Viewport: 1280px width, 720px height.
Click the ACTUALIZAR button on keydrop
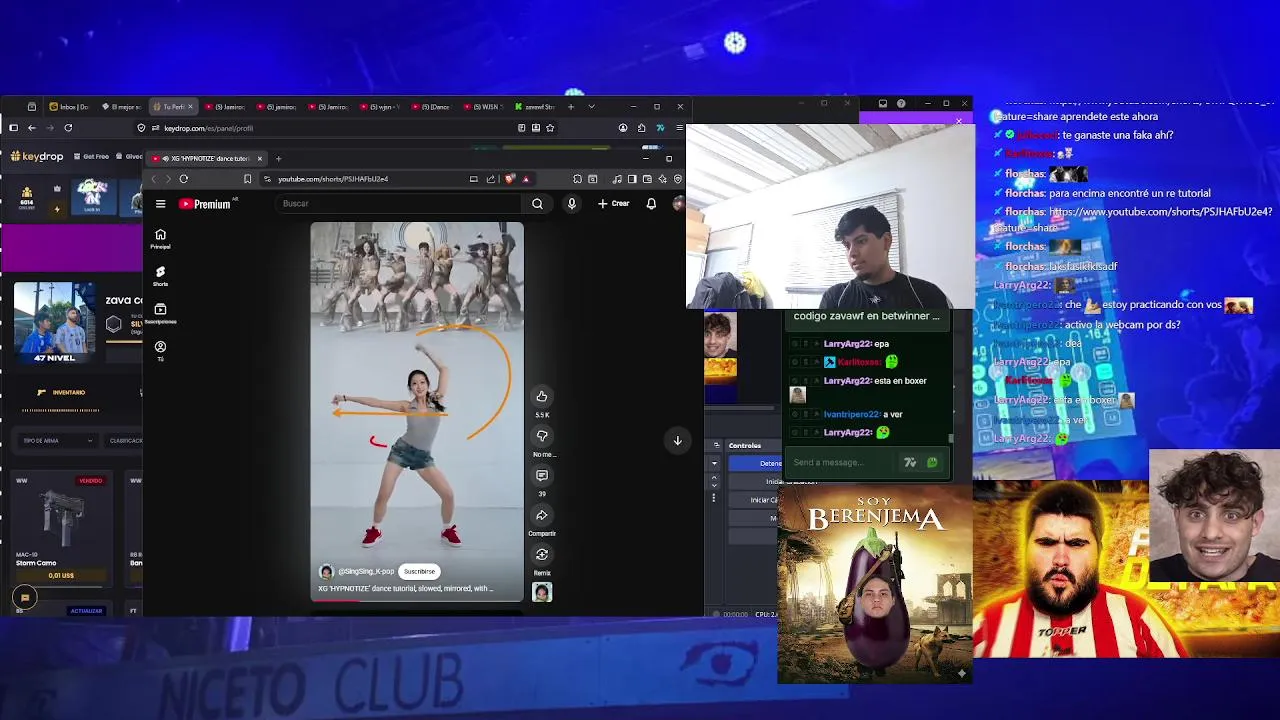(x=86, y=610)
